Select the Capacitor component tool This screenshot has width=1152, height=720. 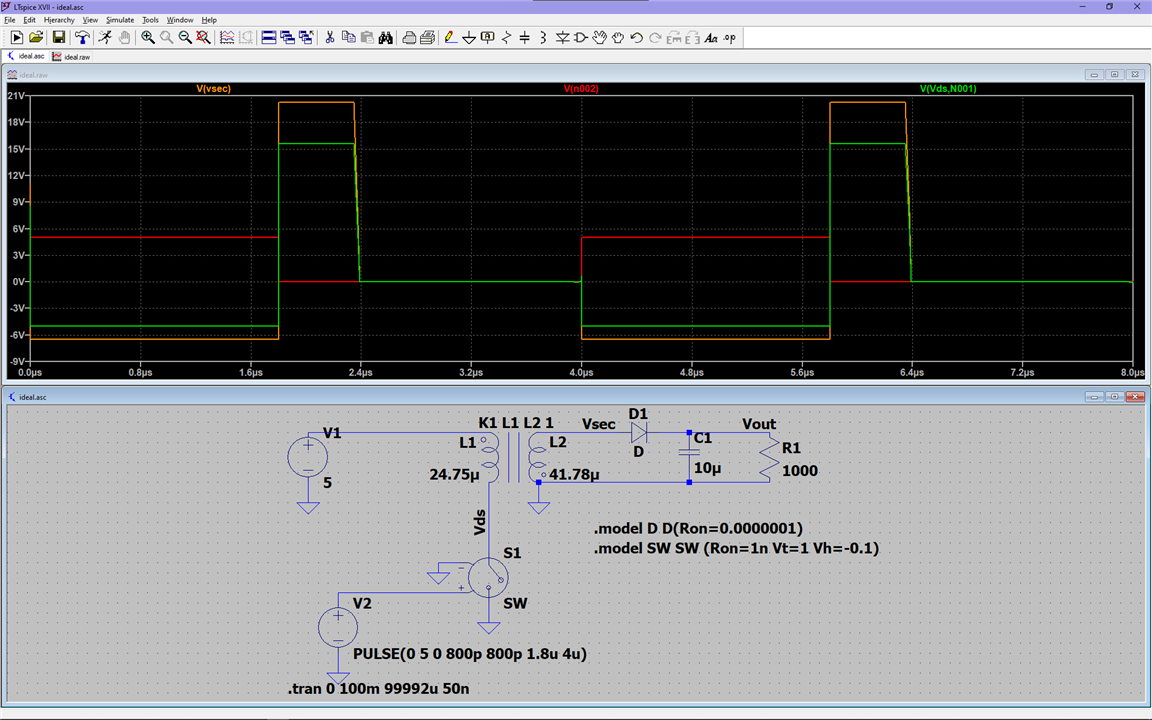[x=525, y=38]
